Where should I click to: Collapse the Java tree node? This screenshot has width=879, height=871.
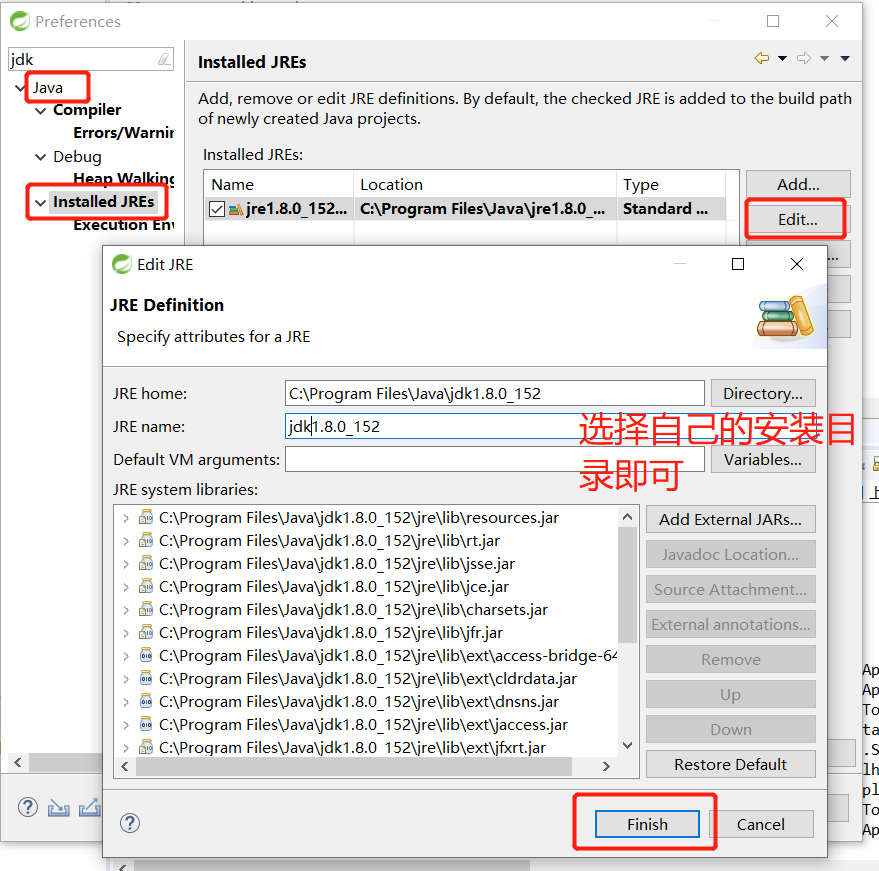20,88
